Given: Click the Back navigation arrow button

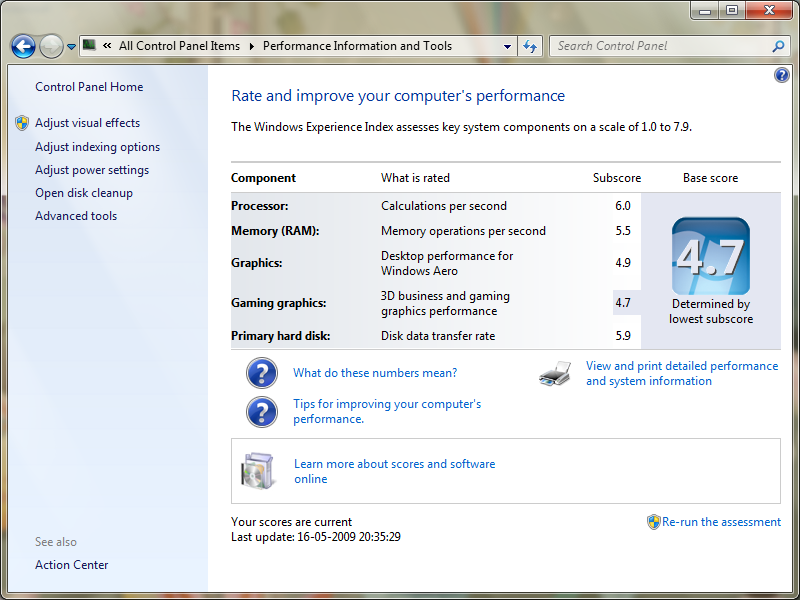Looking at the screenshot, I should 23,46.
